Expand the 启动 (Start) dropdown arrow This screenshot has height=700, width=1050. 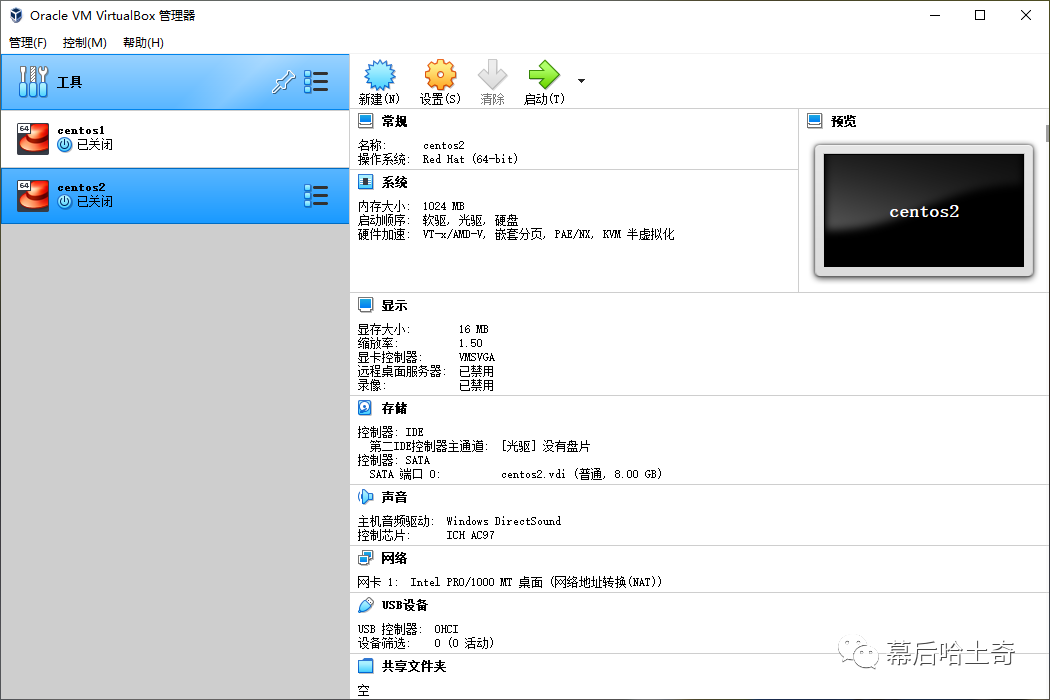click(581, 81)
